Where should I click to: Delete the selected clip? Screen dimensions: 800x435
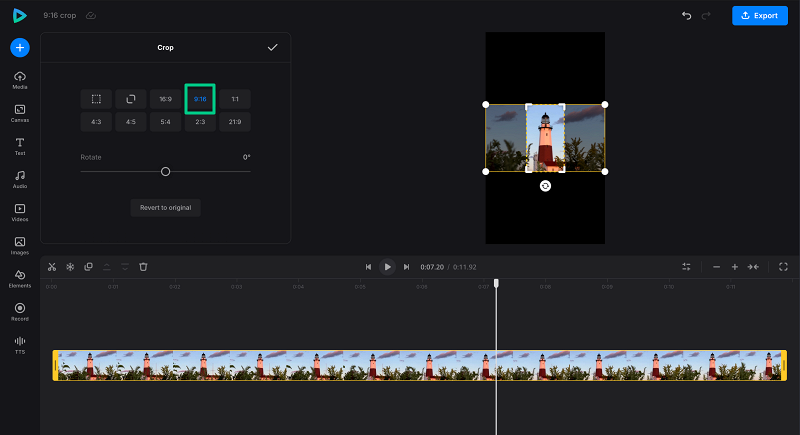pos(143,267)
